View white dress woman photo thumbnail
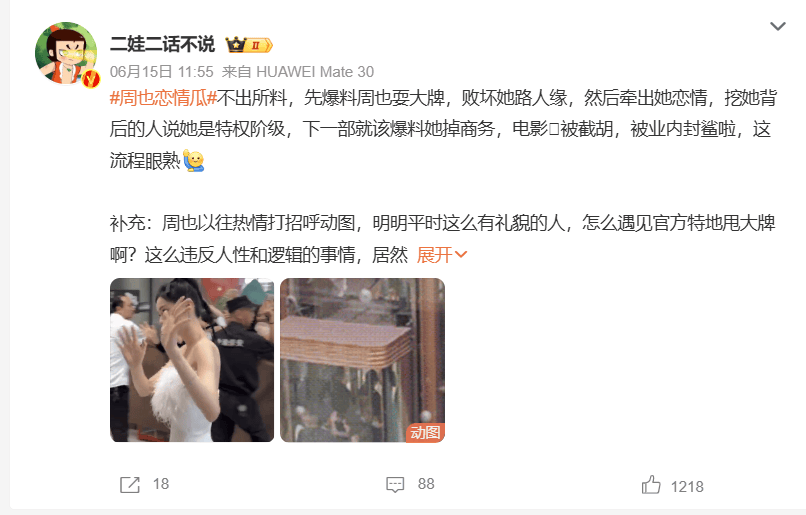 tap(192, 360)
